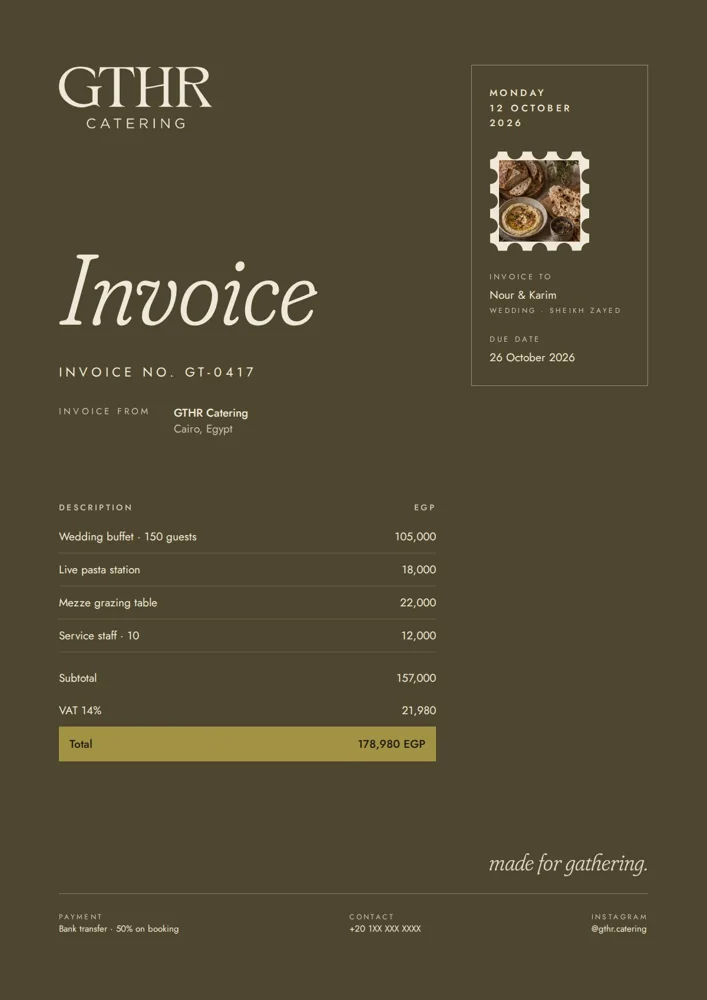Select the 21,980 VAT value
Screen dimensions: 707x1000
coord(419,710)
